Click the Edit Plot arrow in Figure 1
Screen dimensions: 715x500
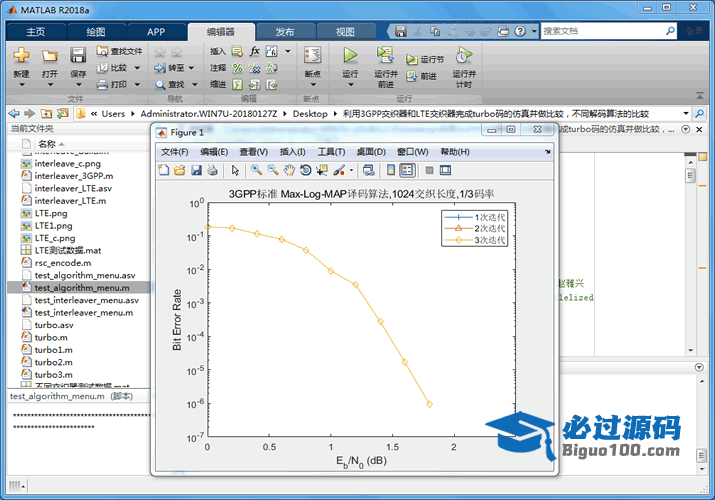point(235,170)
